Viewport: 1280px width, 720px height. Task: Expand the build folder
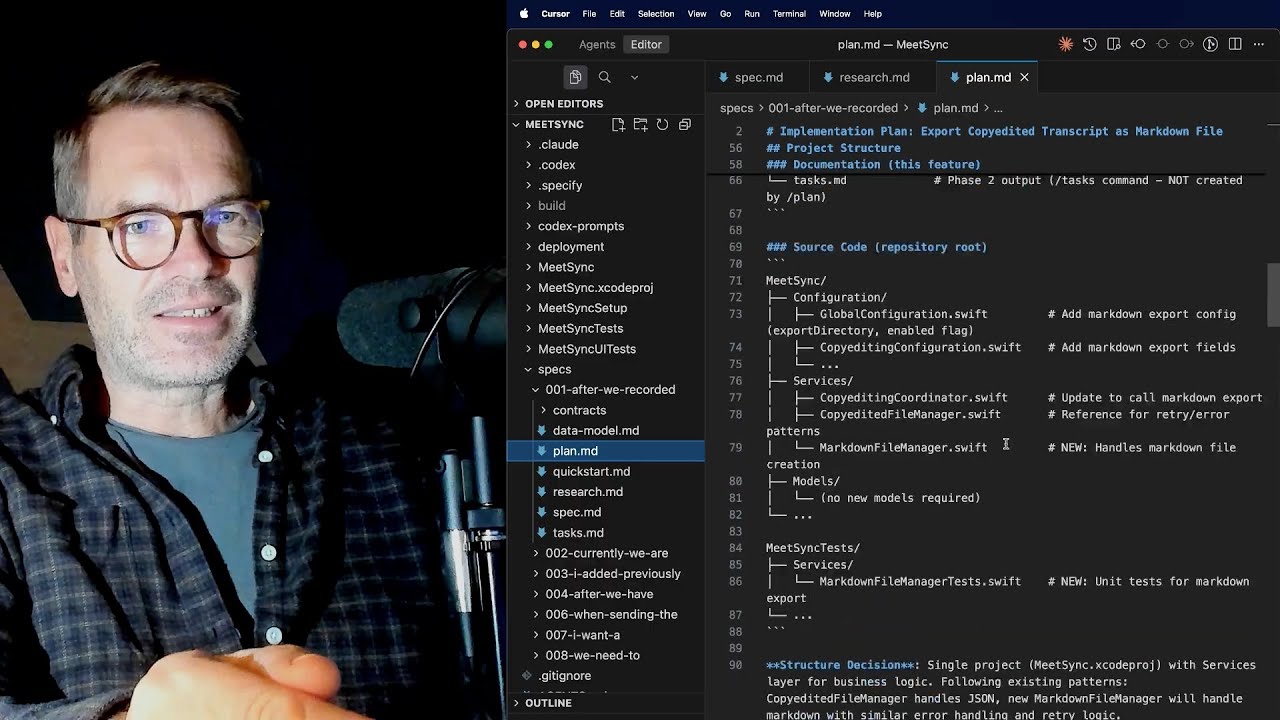coord(605,206)
